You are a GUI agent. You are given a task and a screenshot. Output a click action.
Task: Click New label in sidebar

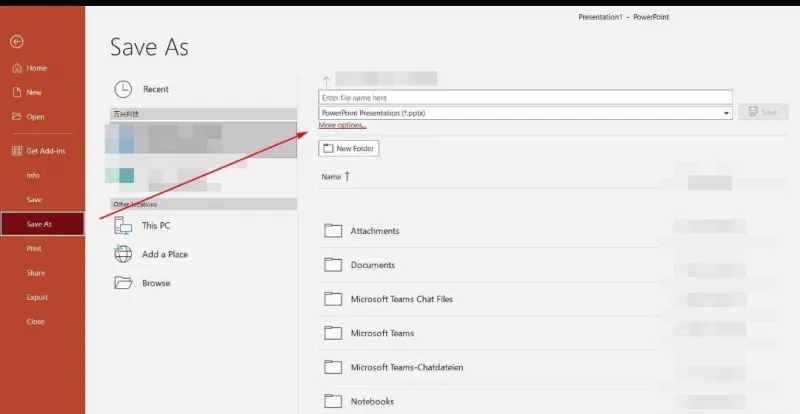[34, 92]
